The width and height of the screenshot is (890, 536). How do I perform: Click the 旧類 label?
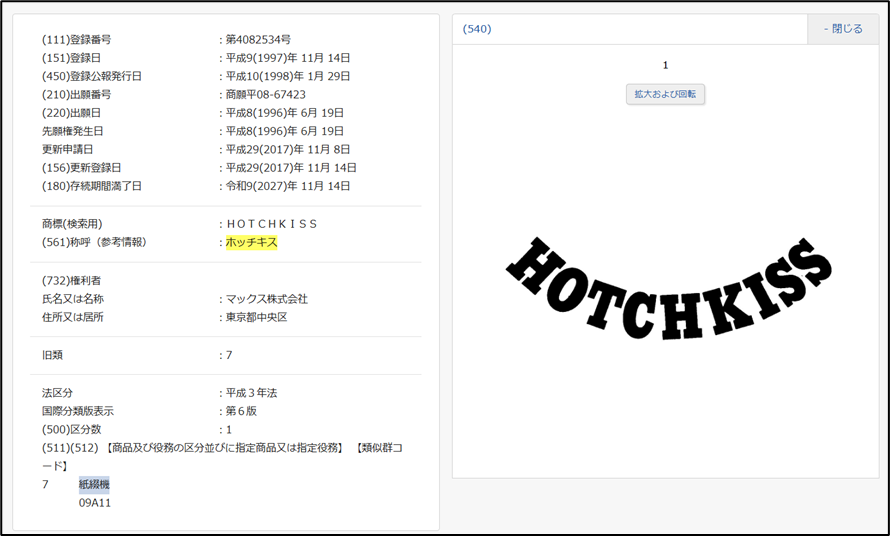point(52,355)
